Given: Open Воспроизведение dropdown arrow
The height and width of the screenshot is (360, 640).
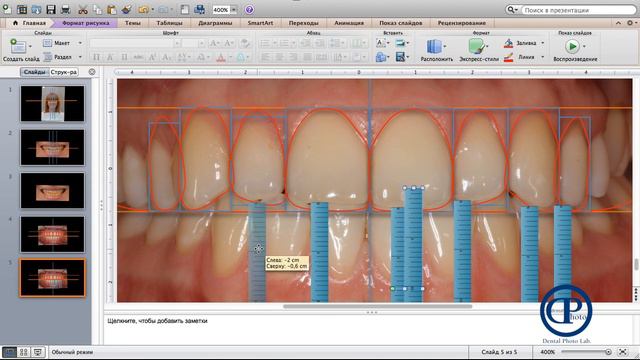Looking at the screenshot, I should pyautogui.click(x=584, y=46).
